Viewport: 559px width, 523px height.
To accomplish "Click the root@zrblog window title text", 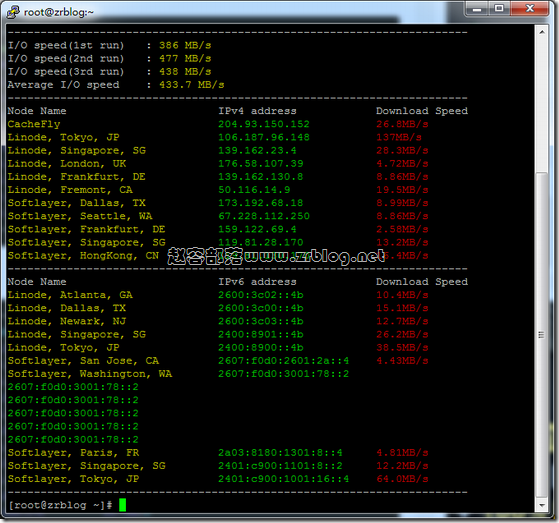I will (x=58, y=12).
